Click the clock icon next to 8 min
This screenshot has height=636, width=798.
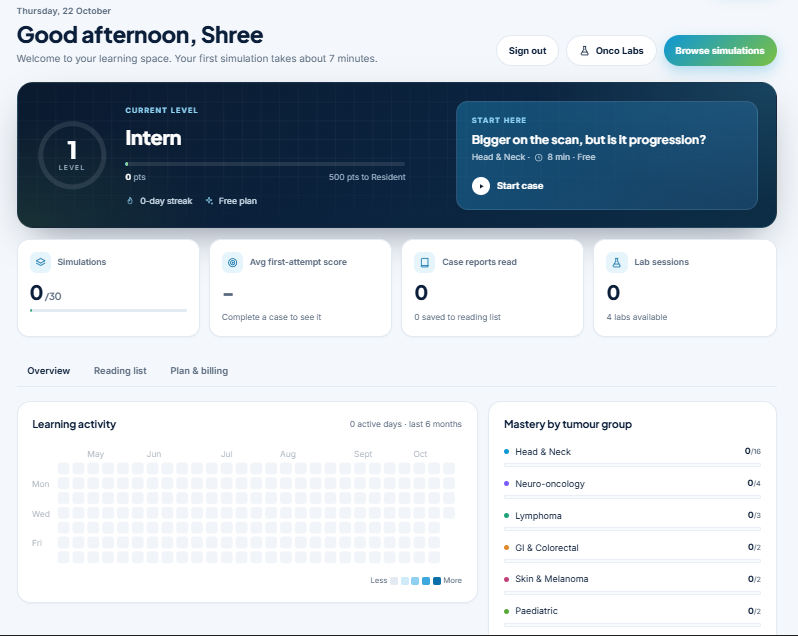(538, 158)
